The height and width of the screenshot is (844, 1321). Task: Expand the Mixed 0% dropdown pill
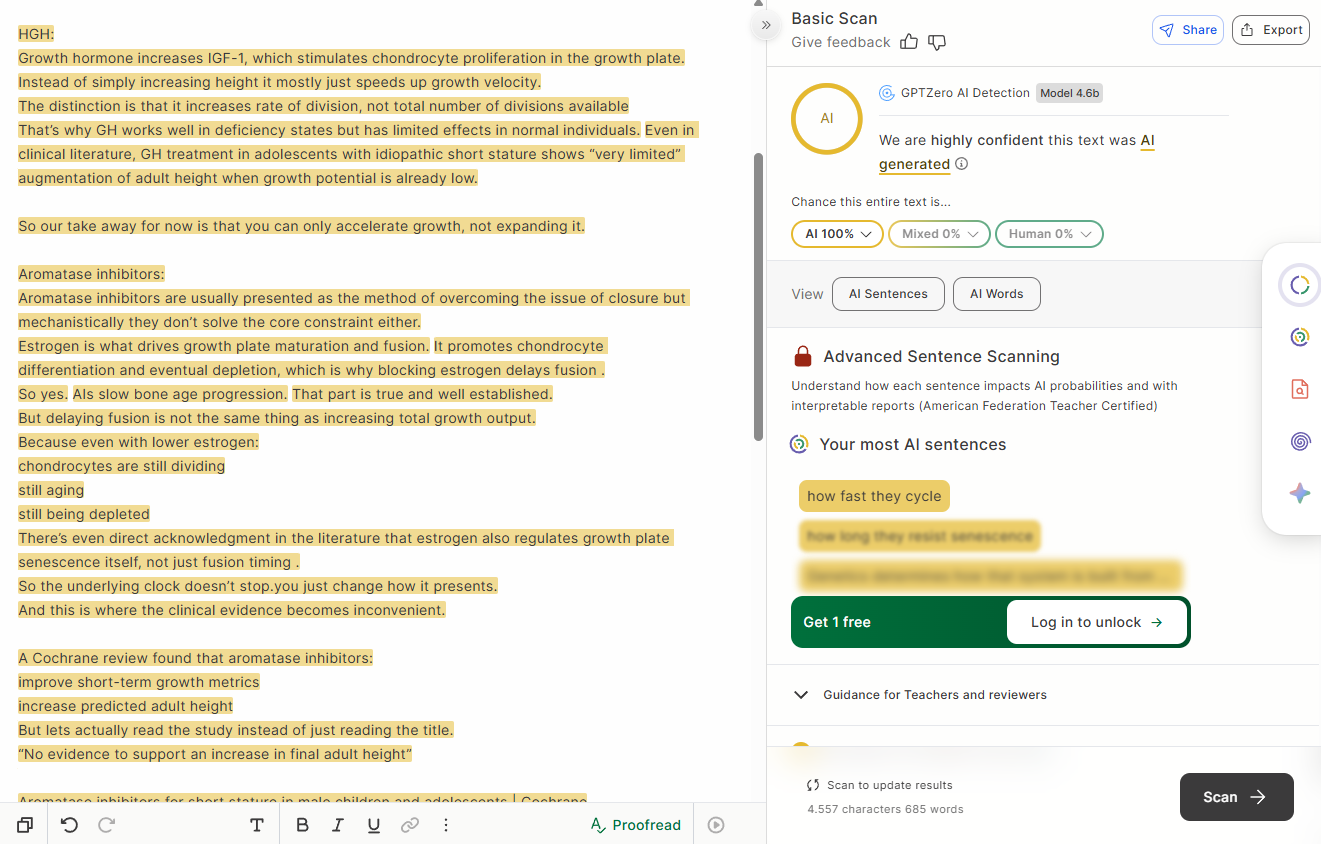[x=939, y=234]
